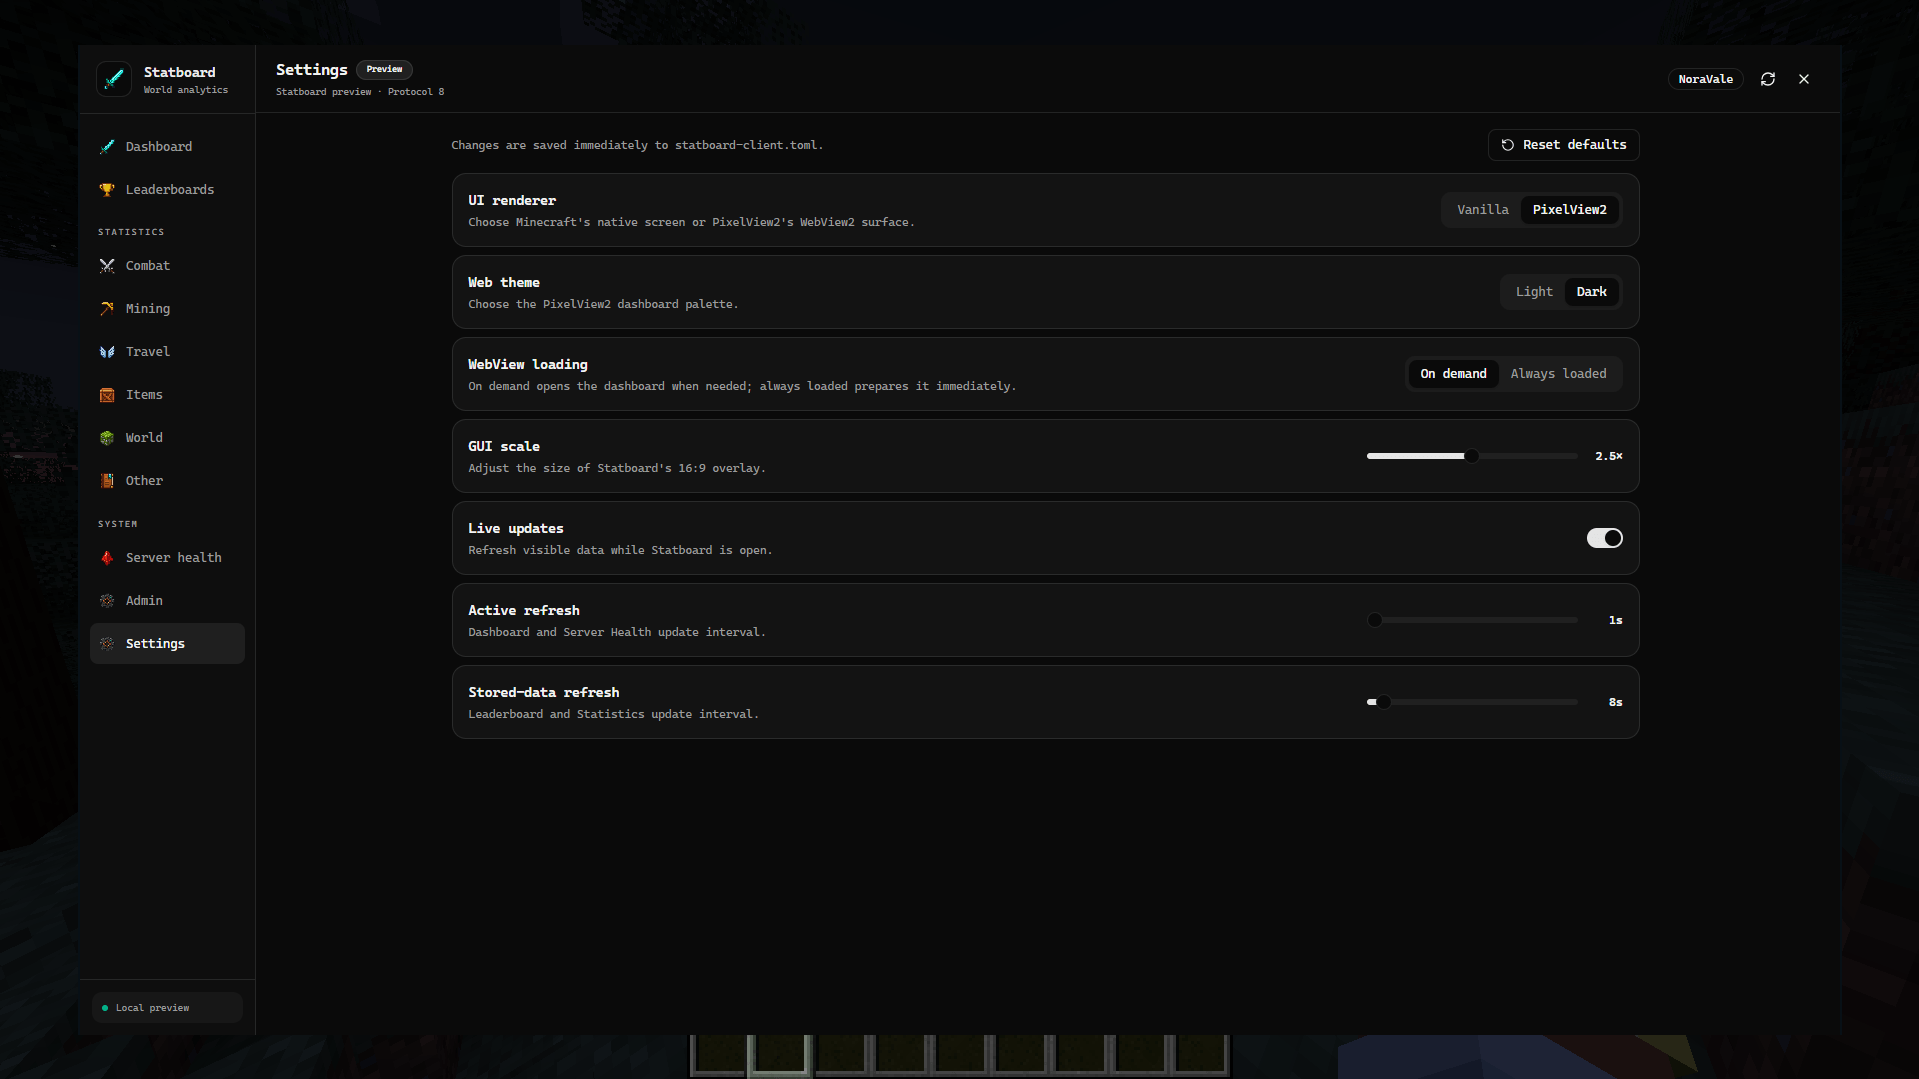Click the Active refresh value 1s

(1615, 620)
